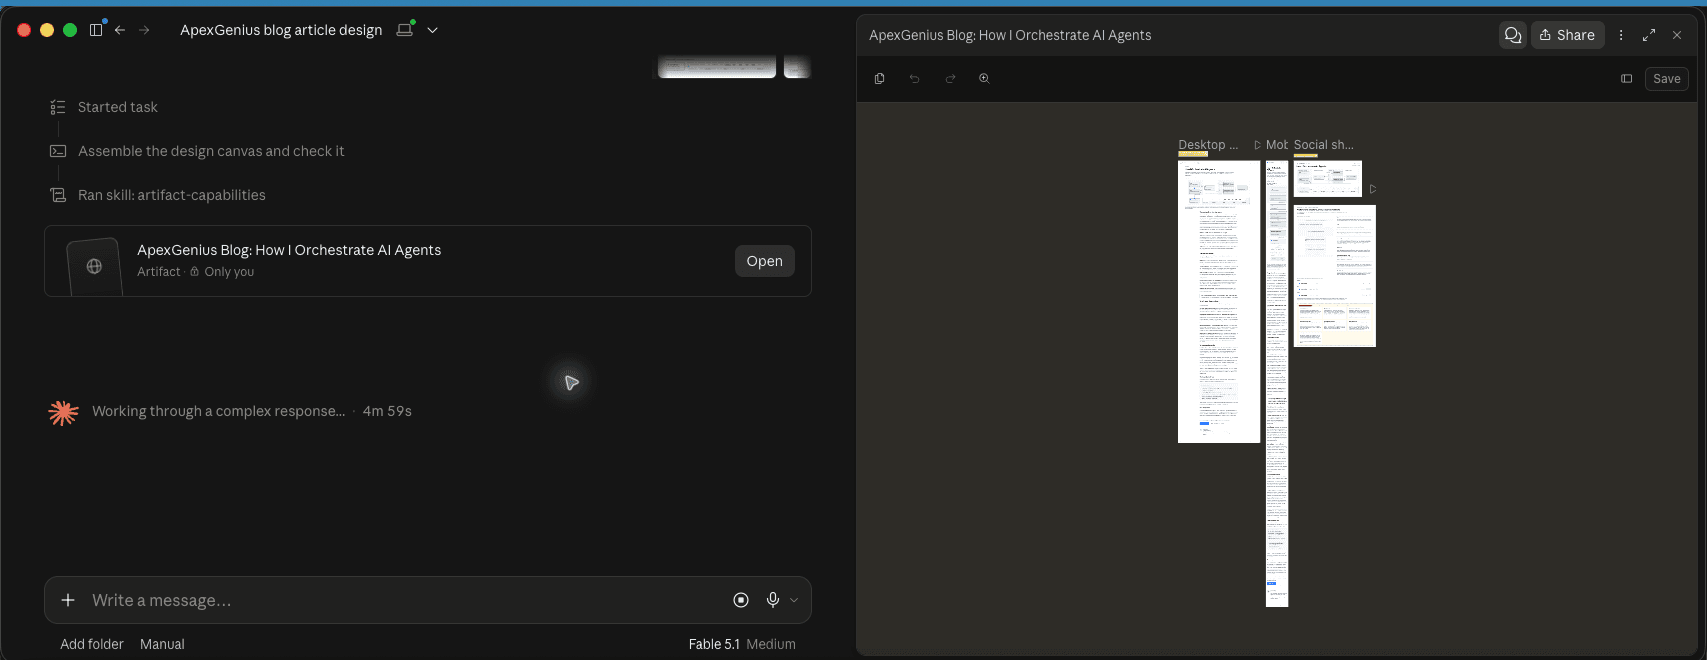The width and height of the screenshot is (1707, 660).
Task: Toggle the canvas side panel icon
Action: 1627,79
